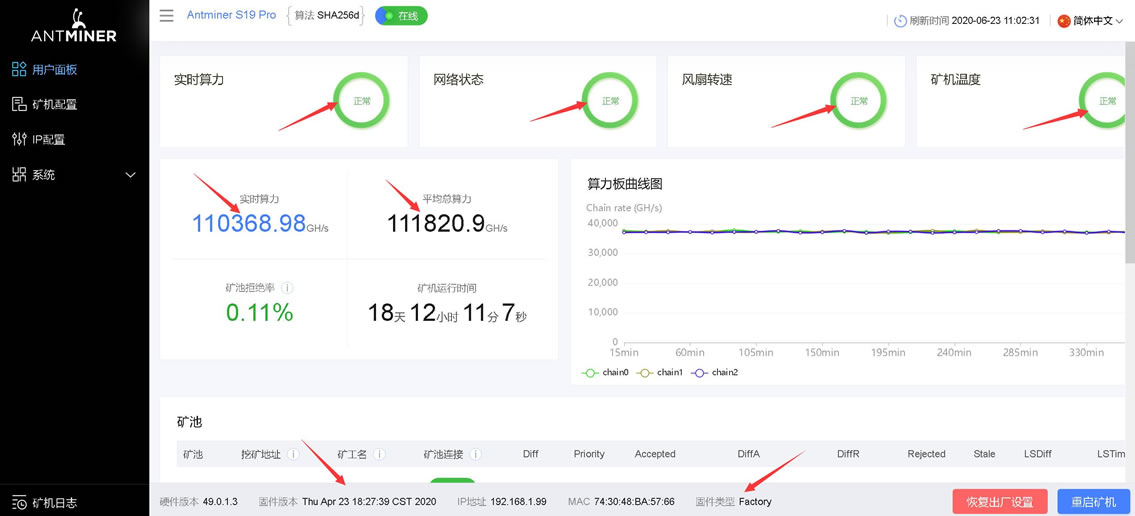Click the green 在线 status badge

point(401,16)
